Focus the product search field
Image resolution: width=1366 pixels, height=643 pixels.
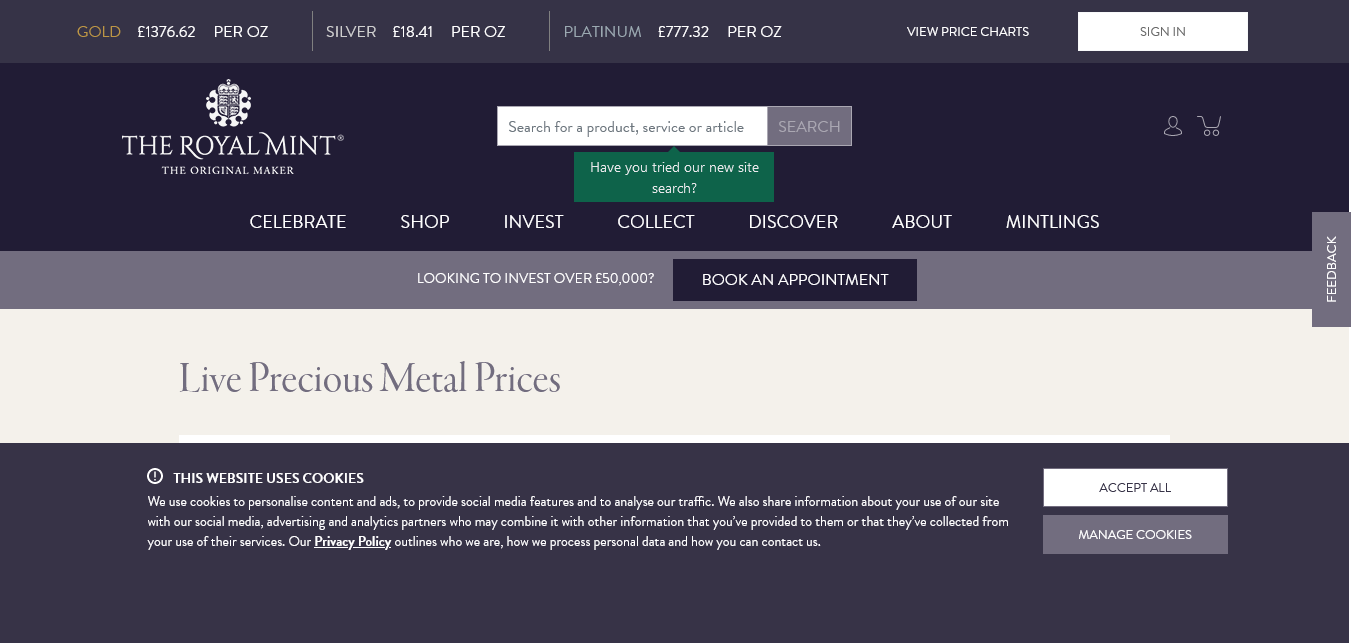[x=632, y=127]
